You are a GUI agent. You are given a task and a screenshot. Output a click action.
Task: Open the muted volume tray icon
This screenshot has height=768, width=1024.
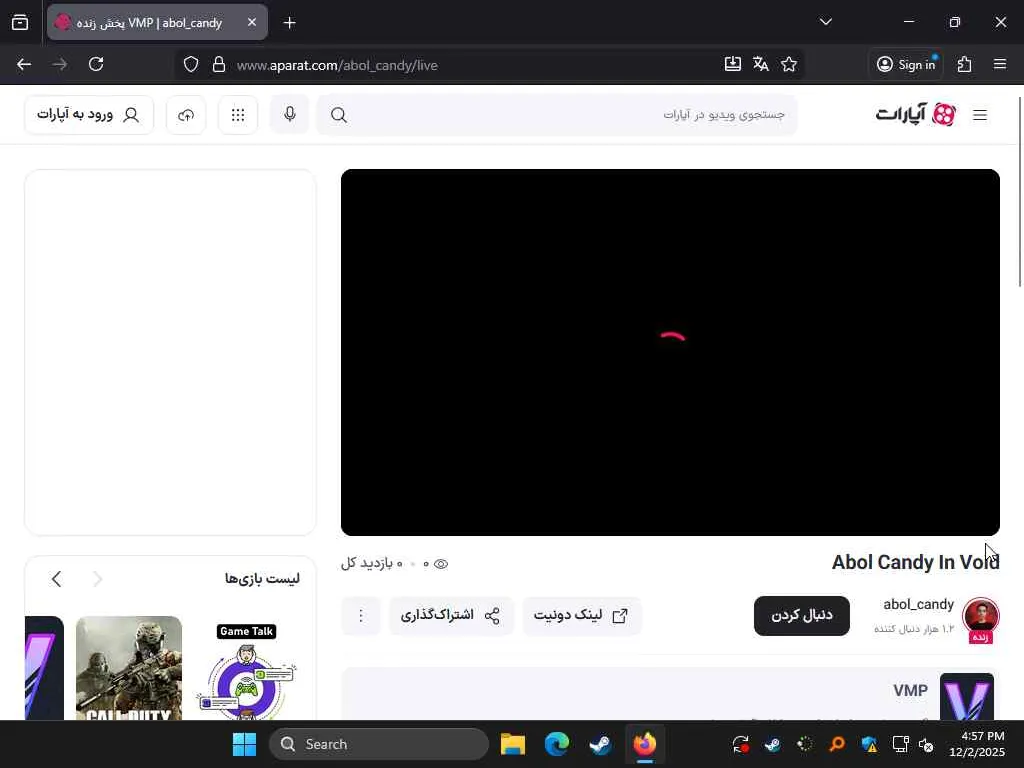pyautogui.click(x=926, y=744)
